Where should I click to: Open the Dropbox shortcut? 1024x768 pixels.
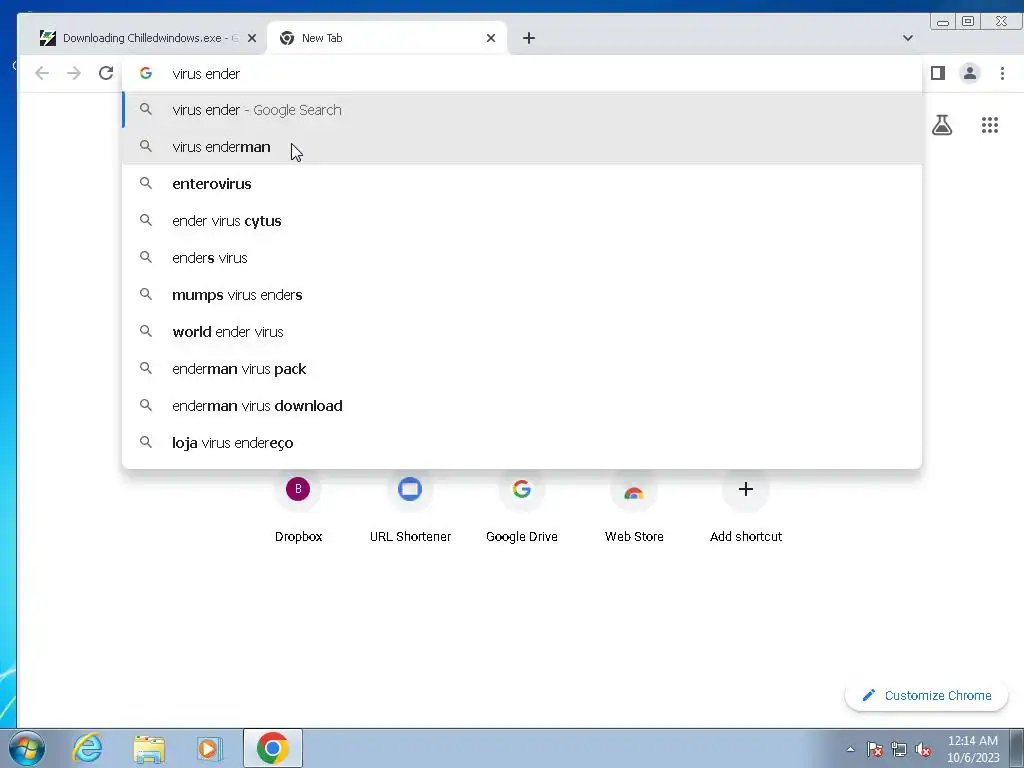(298, 507)
